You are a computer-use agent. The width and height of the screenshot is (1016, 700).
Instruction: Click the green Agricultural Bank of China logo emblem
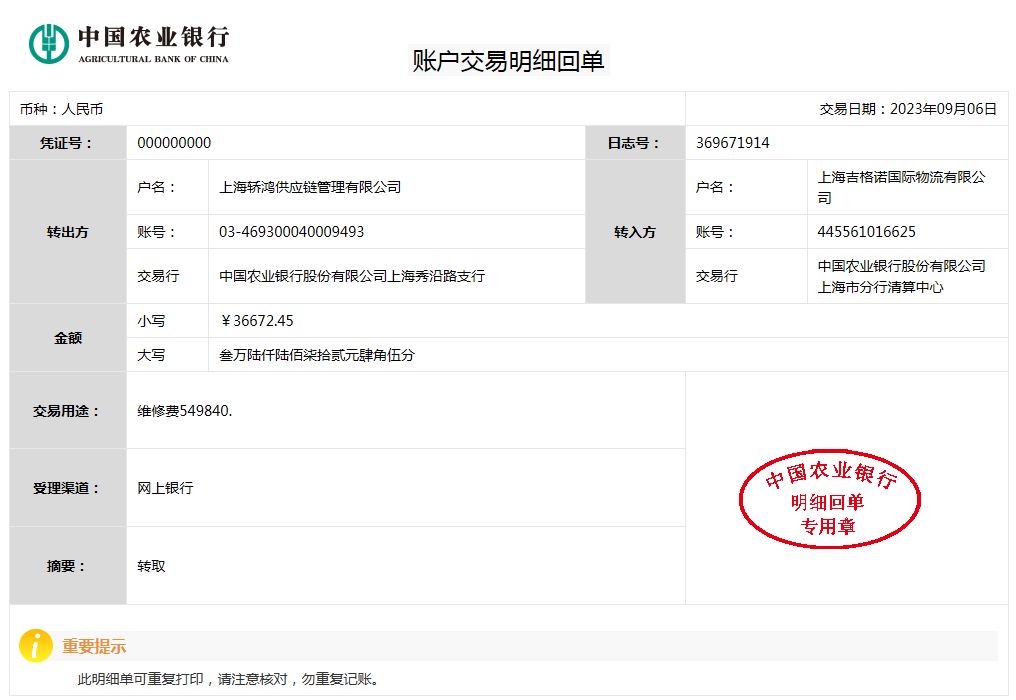49,43
